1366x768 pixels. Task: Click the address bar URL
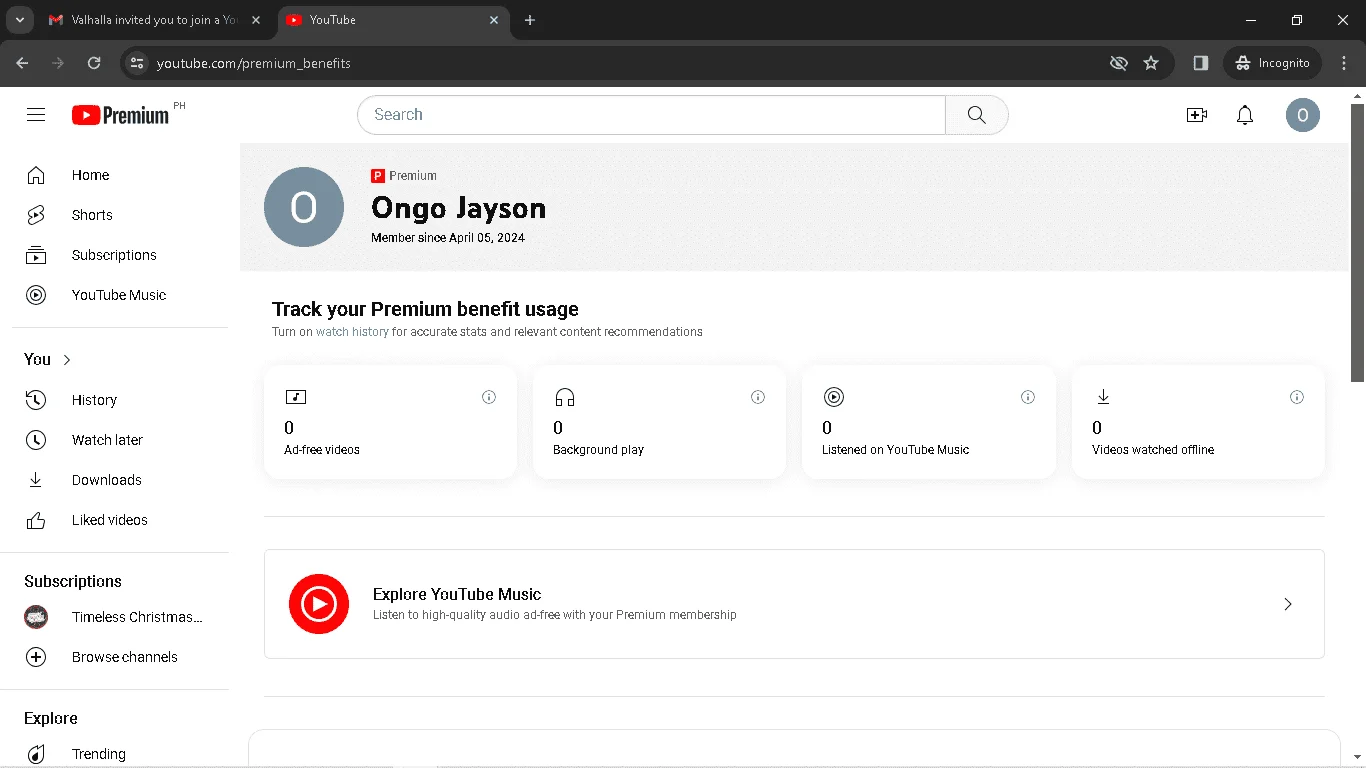(254, 63)
